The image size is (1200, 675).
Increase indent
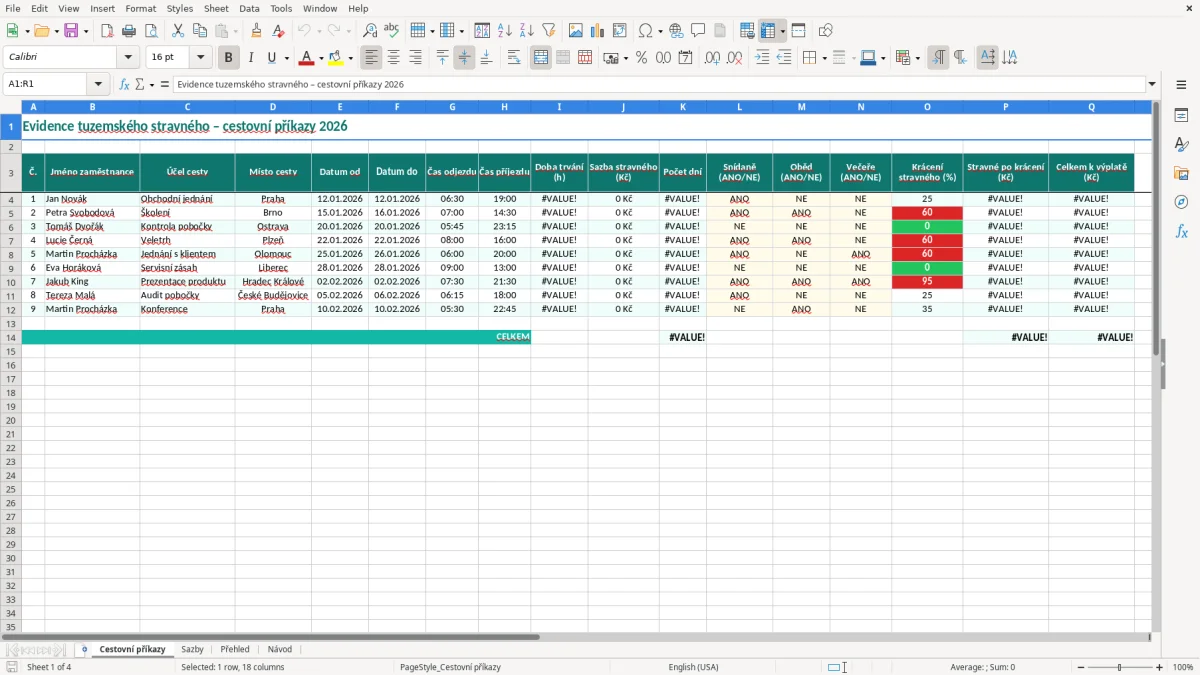762,58
